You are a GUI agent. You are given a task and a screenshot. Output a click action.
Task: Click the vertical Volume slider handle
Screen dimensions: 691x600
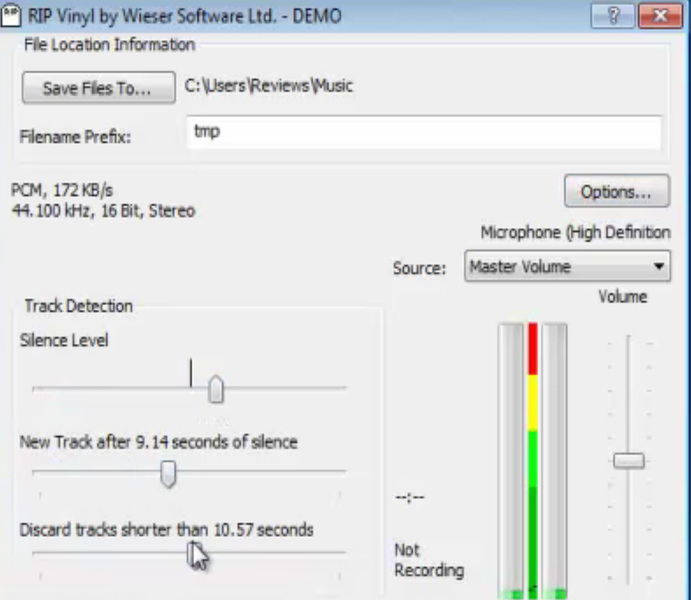point(629,461)
